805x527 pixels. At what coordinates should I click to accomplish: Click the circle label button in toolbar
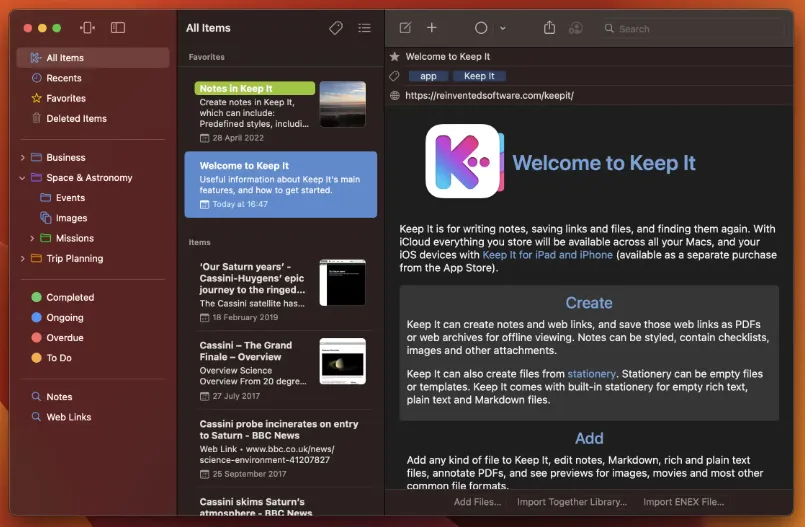pyautogui.click(x=481, y=28)
